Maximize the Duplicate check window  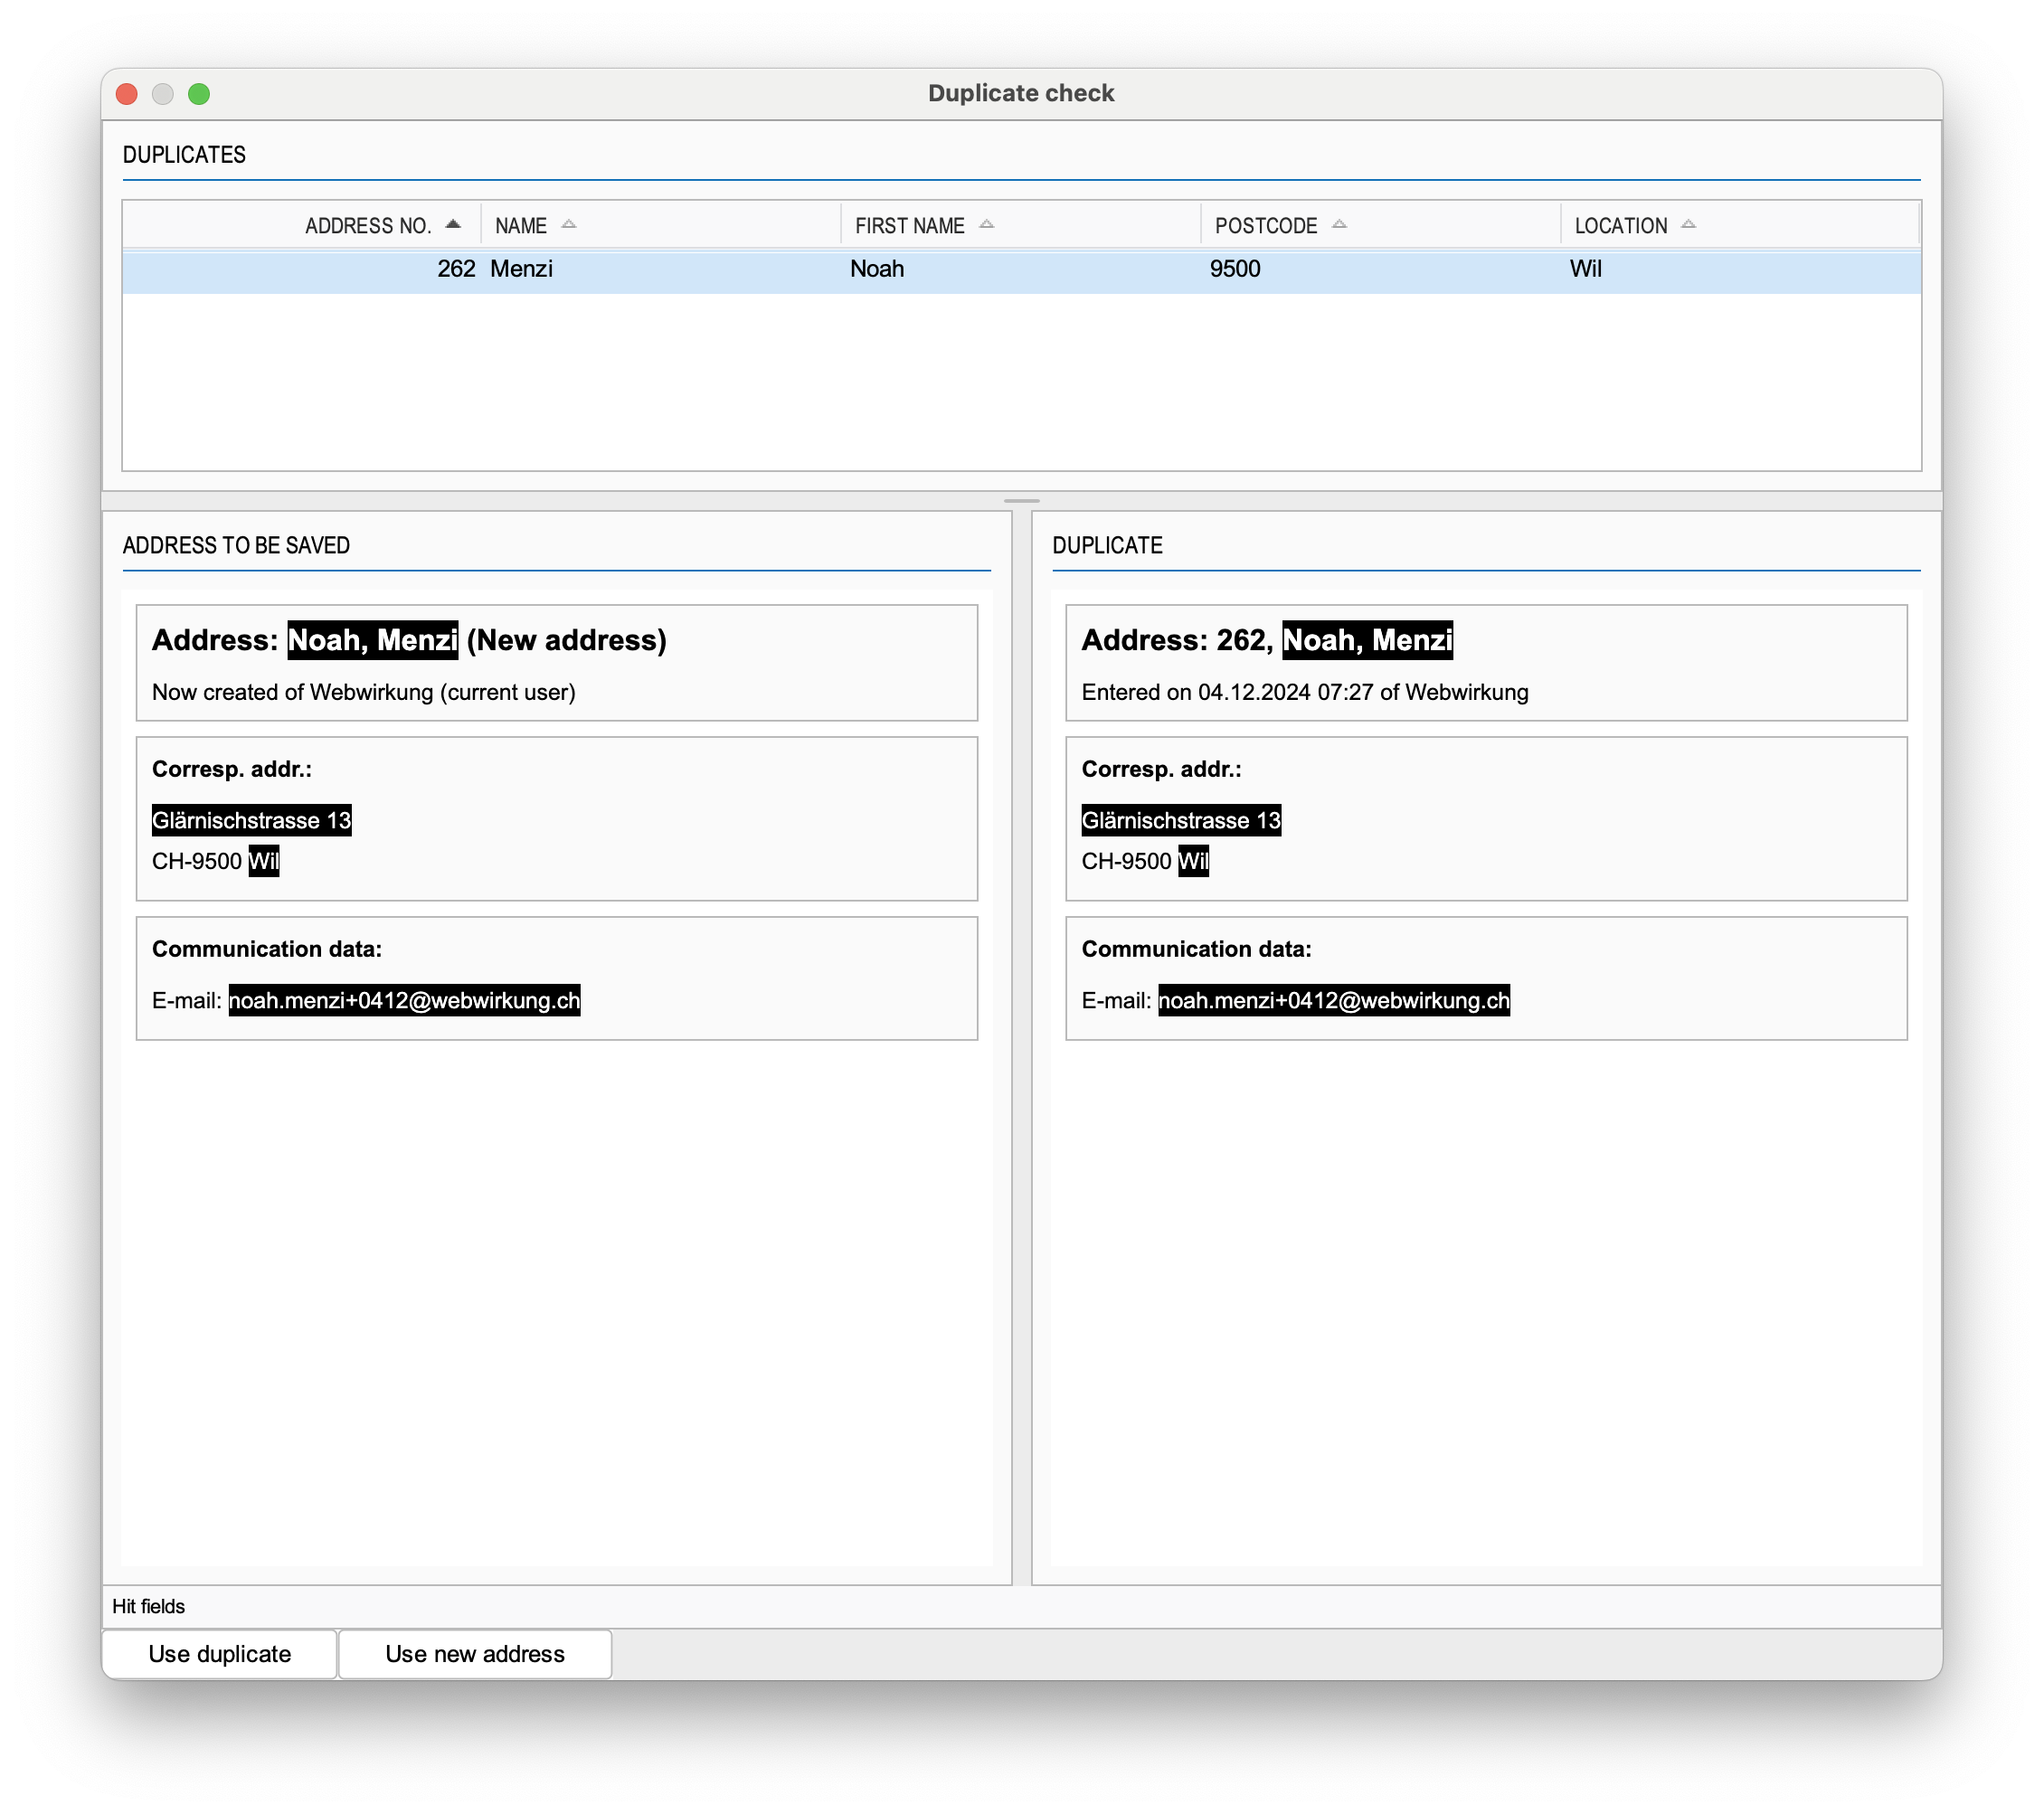point(199,94)
